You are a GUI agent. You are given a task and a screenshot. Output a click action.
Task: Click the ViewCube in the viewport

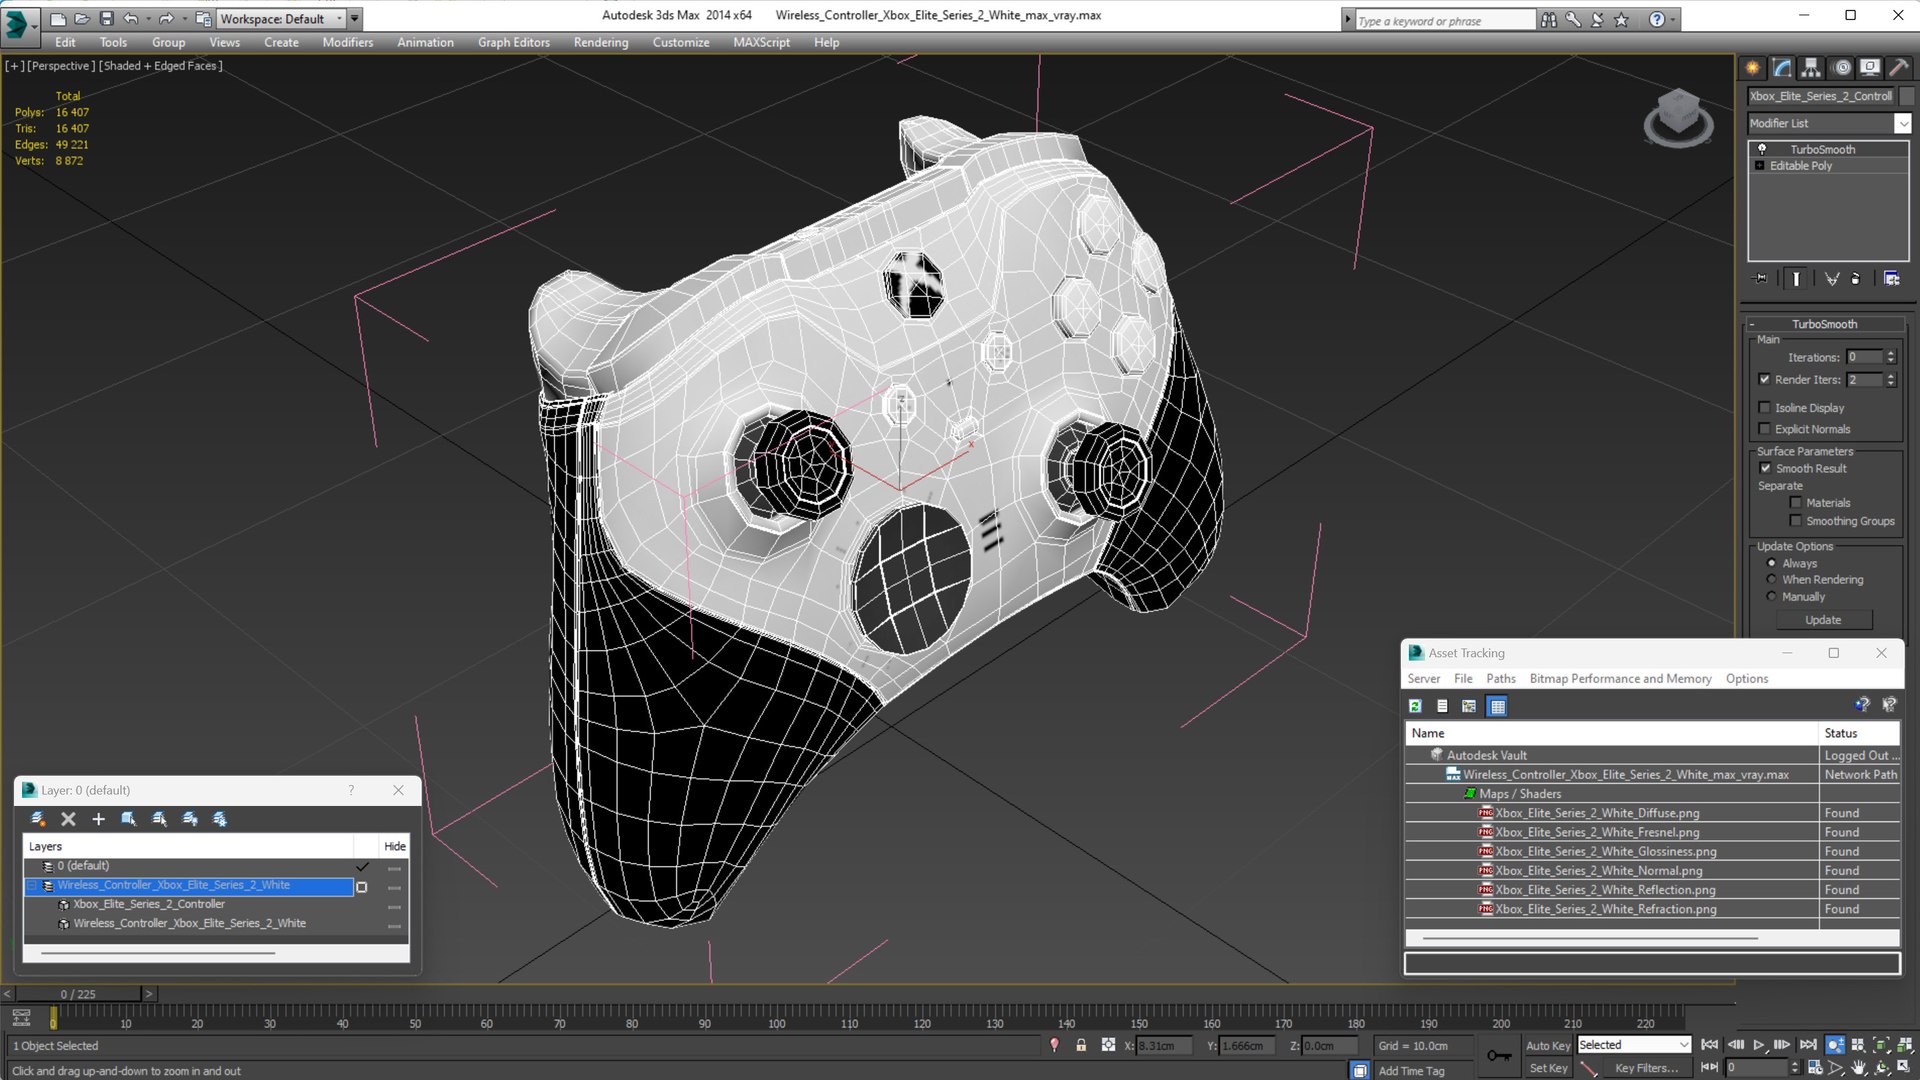[1678, 118]
